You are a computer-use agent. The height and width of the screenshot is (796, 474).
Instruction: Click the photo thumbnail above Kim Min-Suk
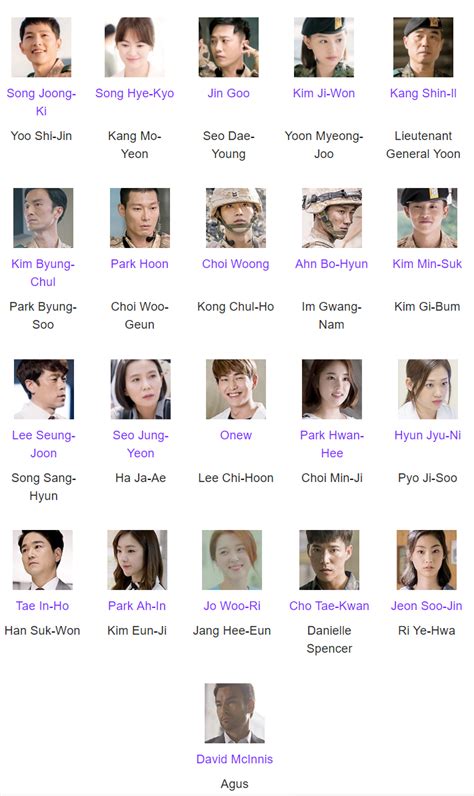click(427, 218)
